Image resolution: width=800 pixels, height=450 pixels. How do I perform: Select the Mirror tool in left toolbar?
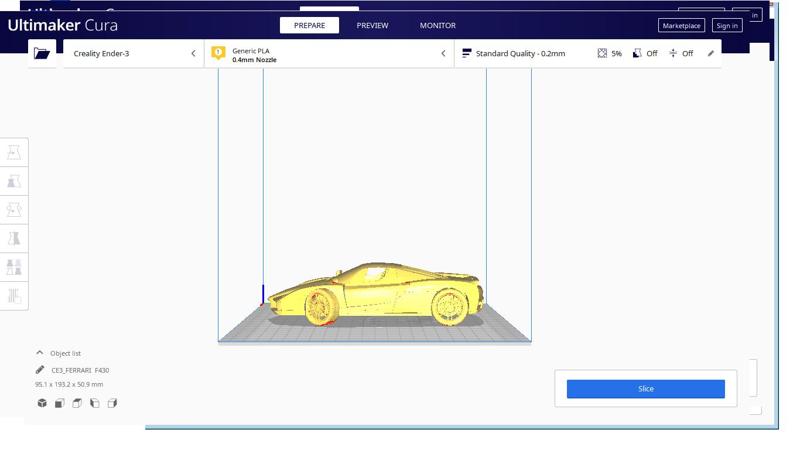14,238
